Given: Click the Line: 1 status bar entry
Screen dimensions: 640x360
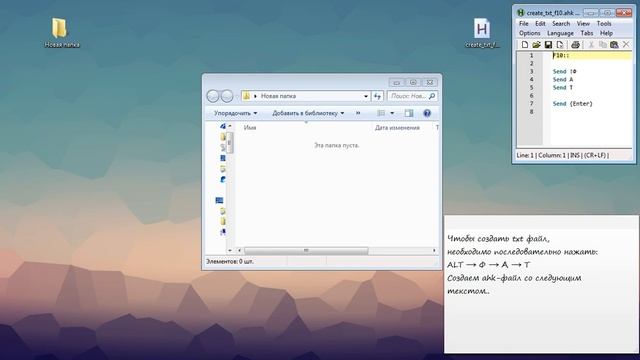Looking at the screenshot, I should point(525,155).
